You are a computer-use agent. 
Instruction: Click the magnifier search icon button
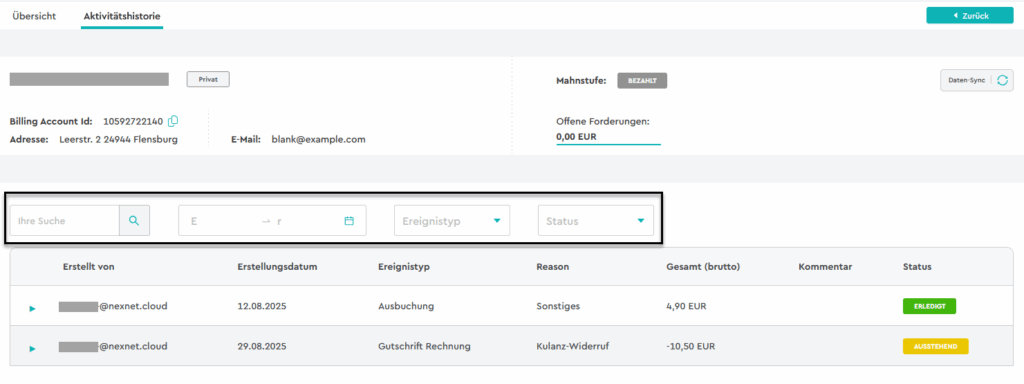click(134, 221)
